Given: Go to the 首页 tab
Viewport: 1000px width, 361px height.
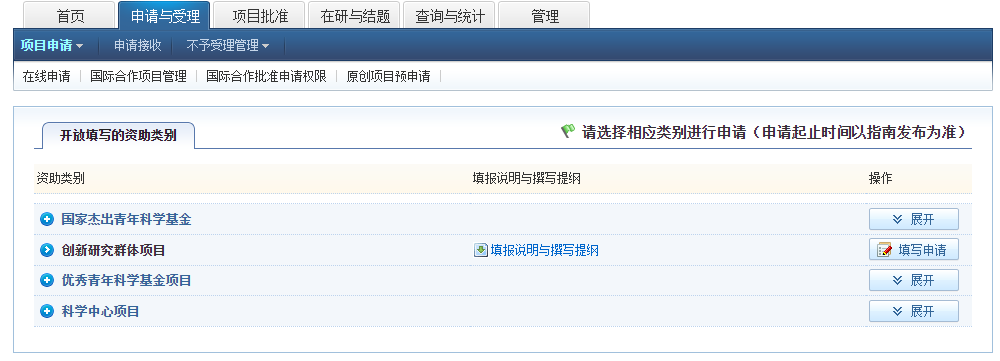Looking at the screenshot, I should click(70, 16).
